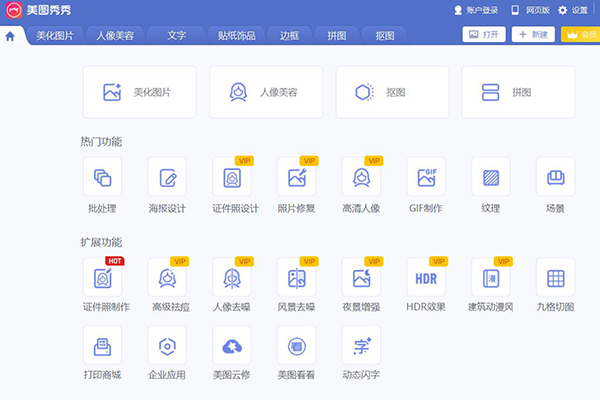Open the GIF制作 maker tool

[x=425, y=178]
